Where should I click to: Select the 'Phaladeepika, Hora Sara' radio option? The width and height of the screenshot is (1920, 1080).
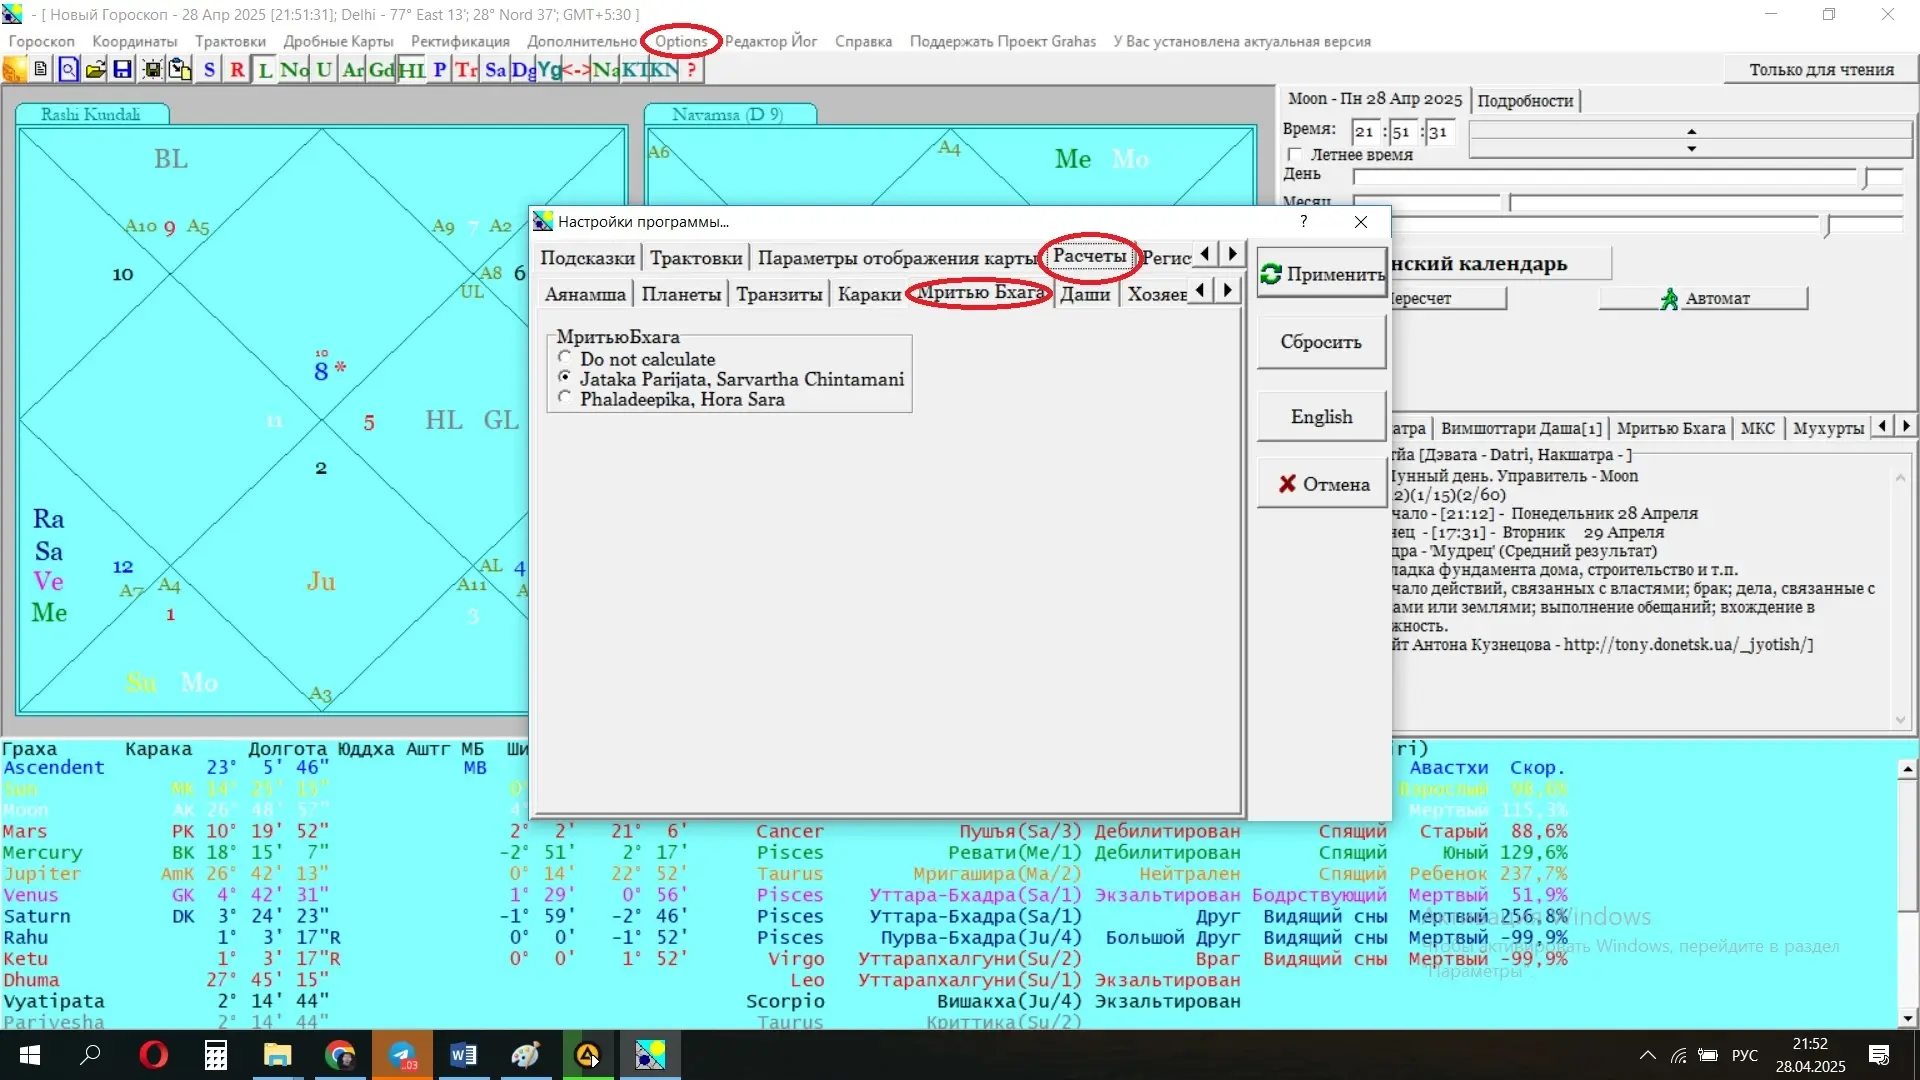565,398
